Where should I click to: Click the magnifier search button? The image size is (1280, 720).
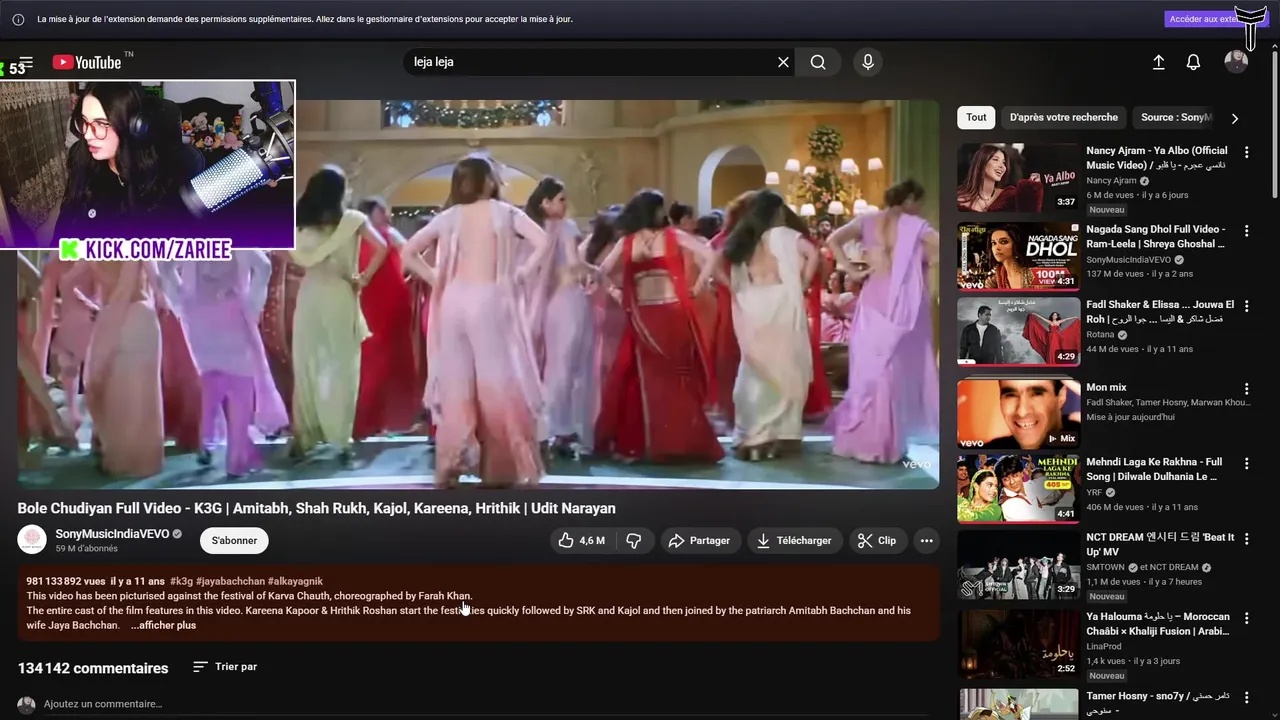point(818,62)
